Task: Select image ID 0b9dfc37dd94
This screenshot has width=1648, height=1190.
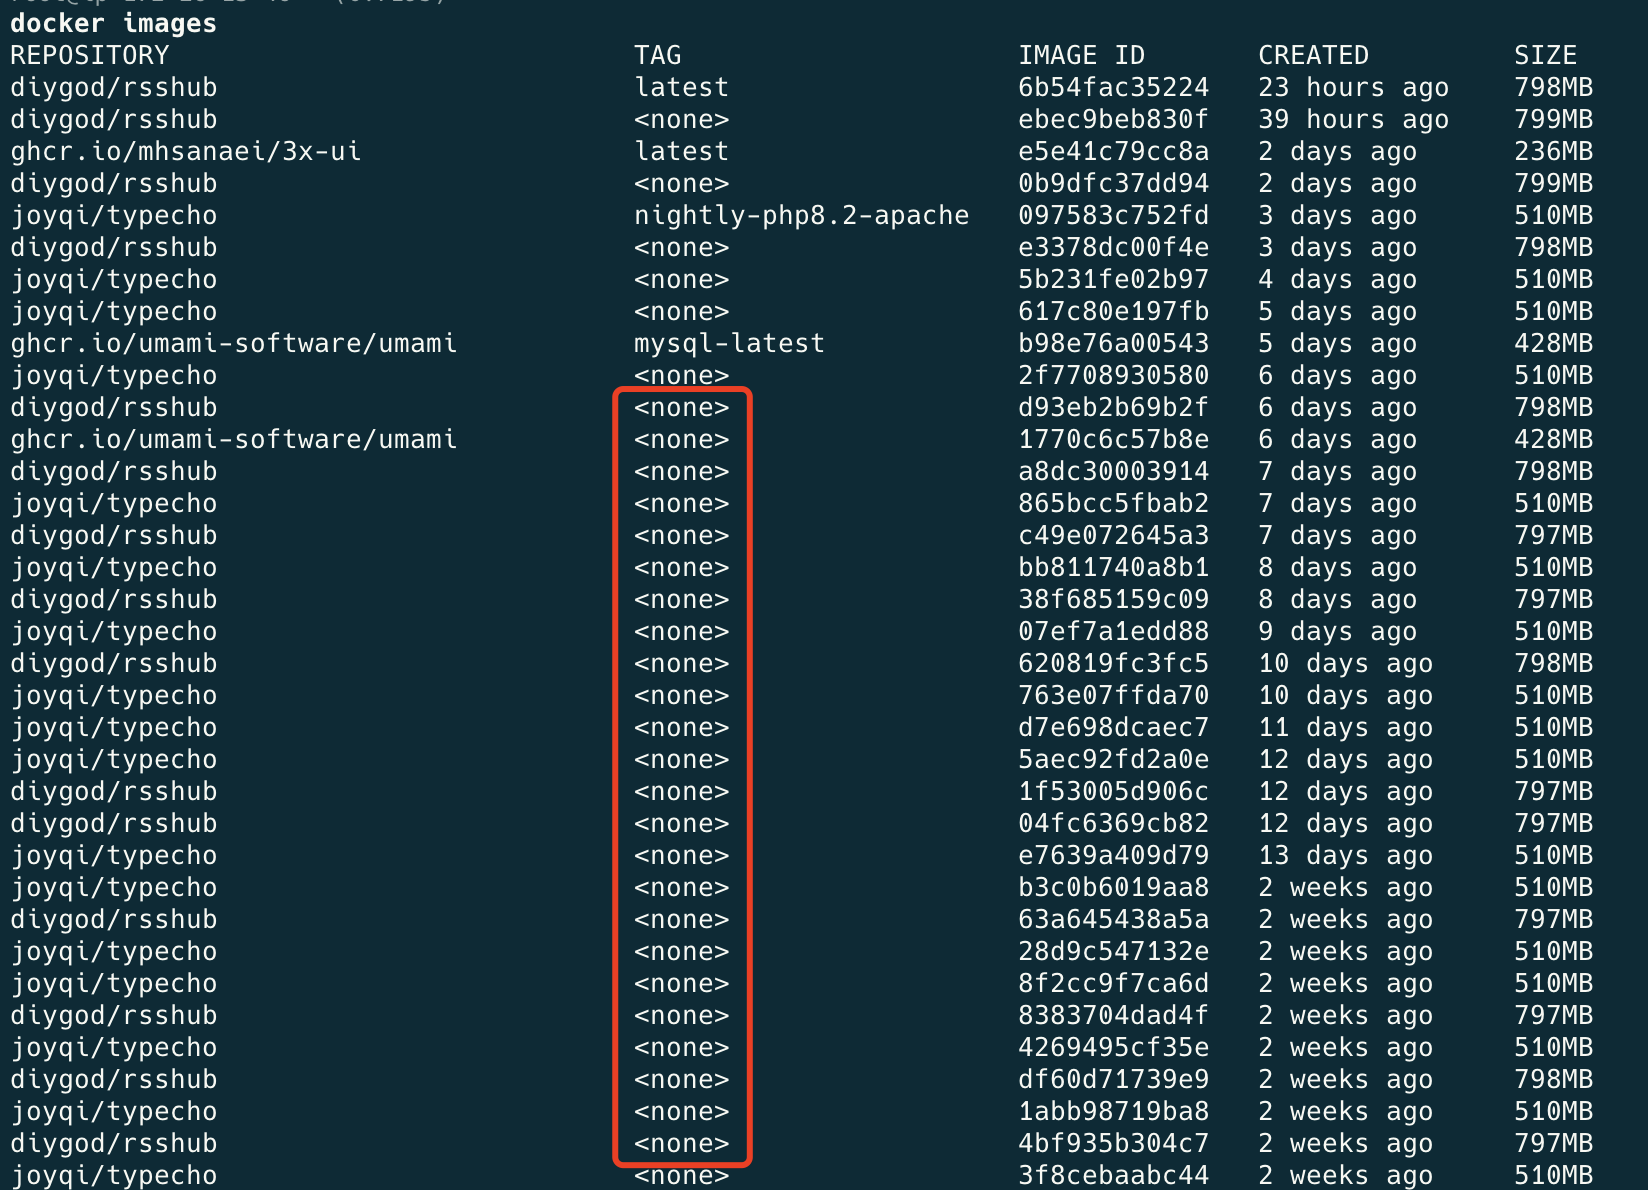Action: [1113, 183]
